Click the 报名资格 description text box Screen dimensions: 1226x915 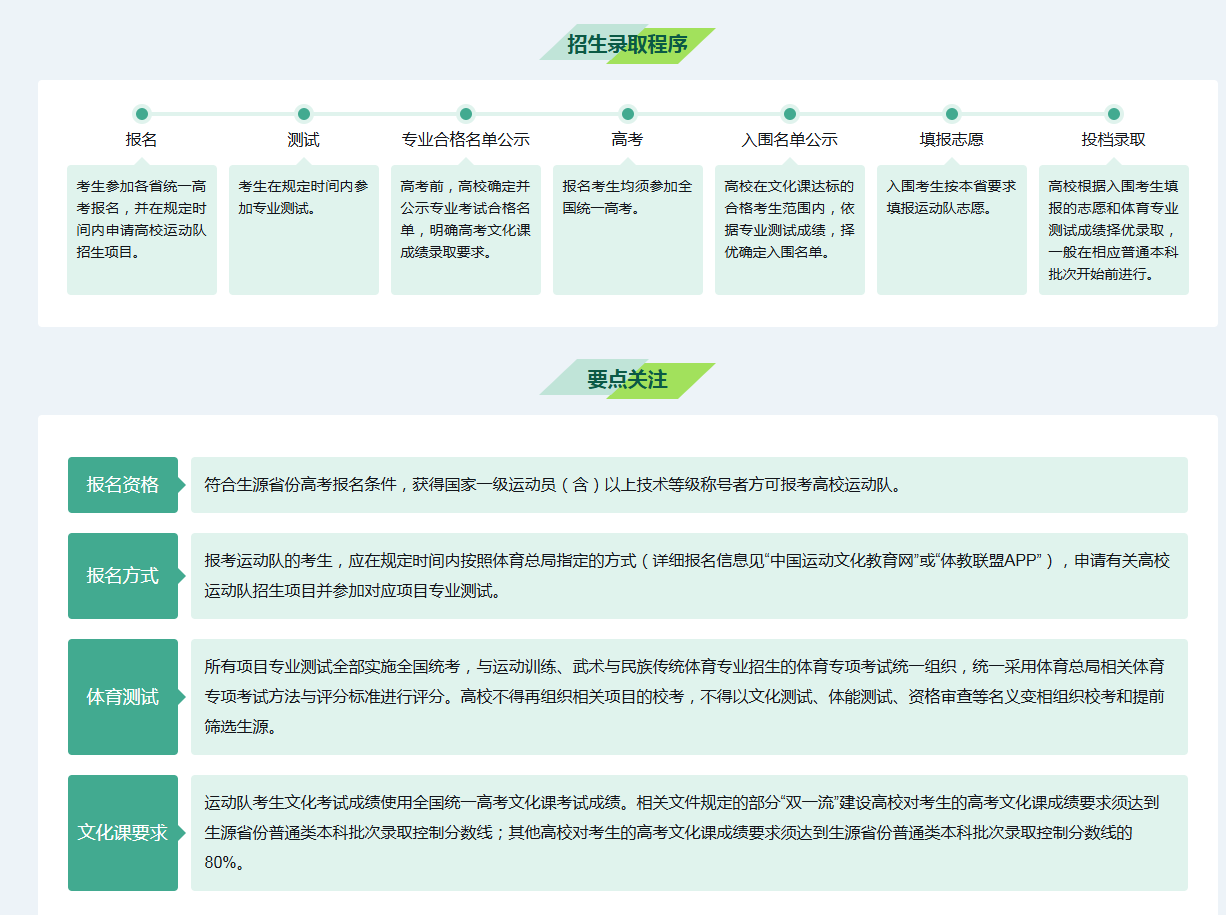689,485
